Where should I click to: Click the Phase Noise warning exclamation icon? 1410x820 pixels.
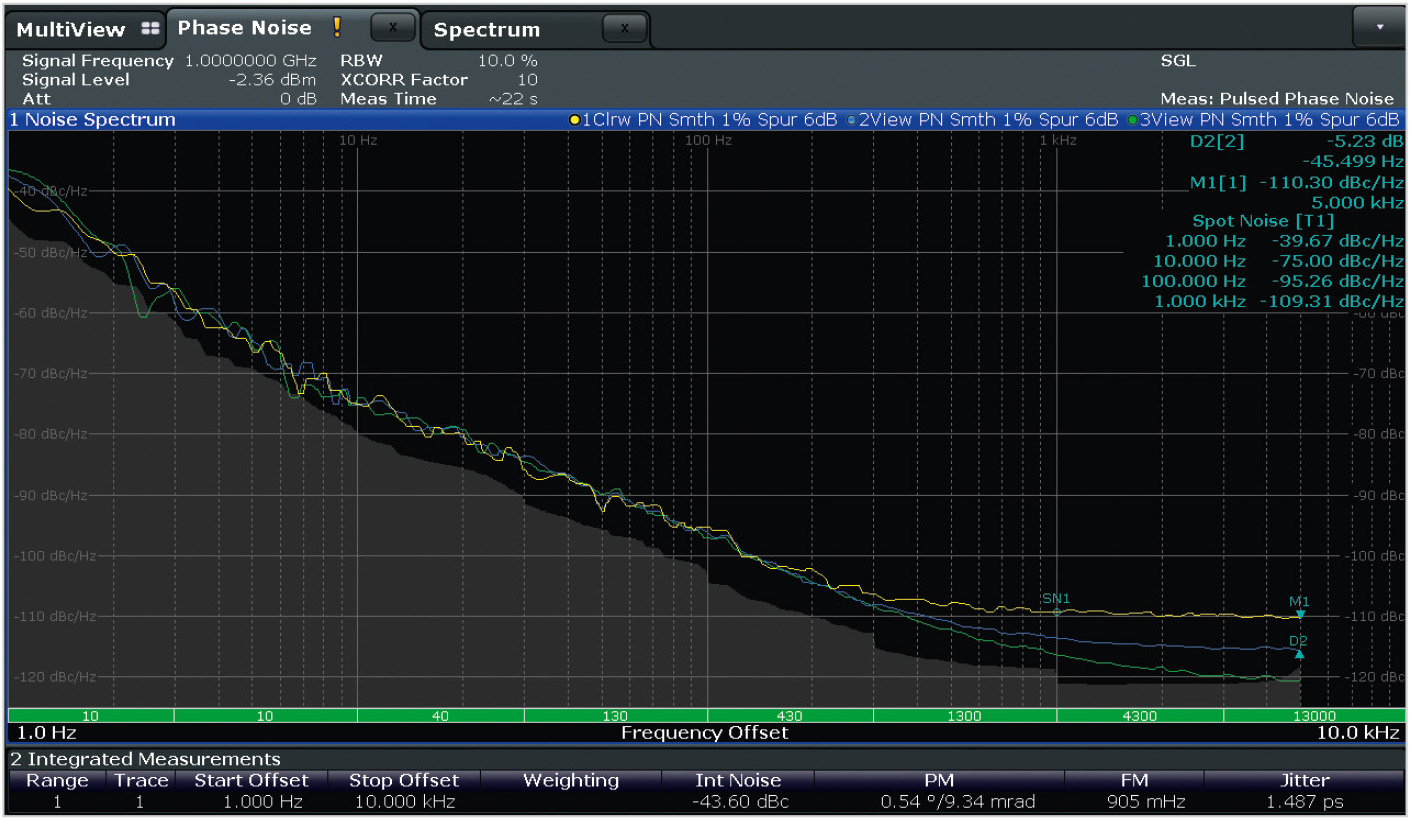pyautogui.click(x=338, y=28)
